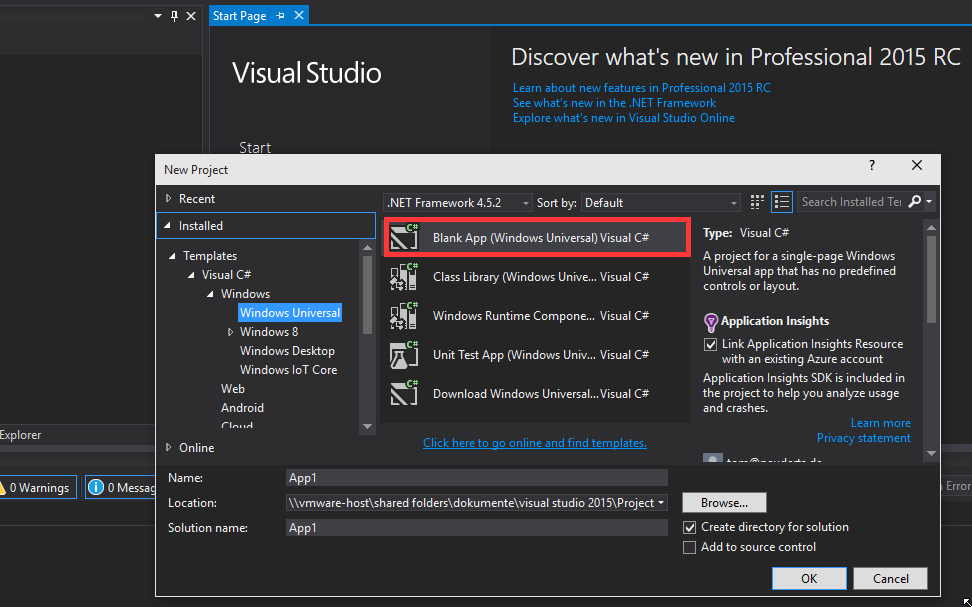The width and height of the screenshot is (972, 607).
Task: Select Web in the template tree
Action: (x=232, y=389)
